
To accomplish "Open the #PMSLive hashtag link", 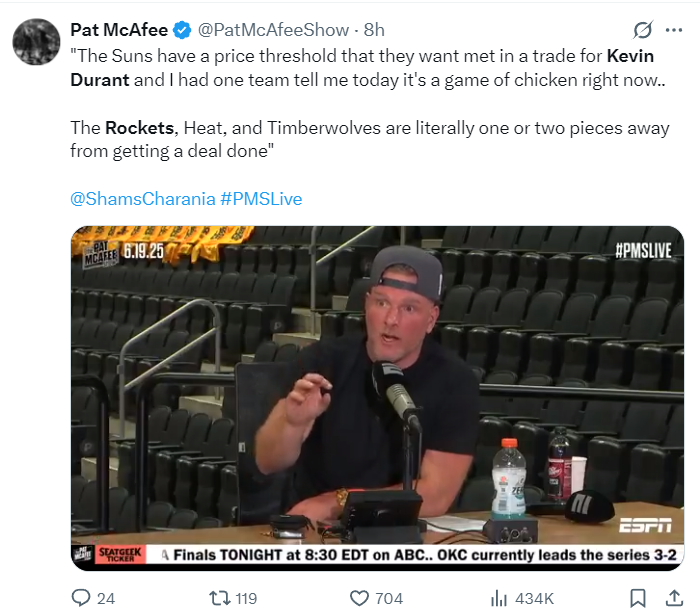I will (261, 198).
